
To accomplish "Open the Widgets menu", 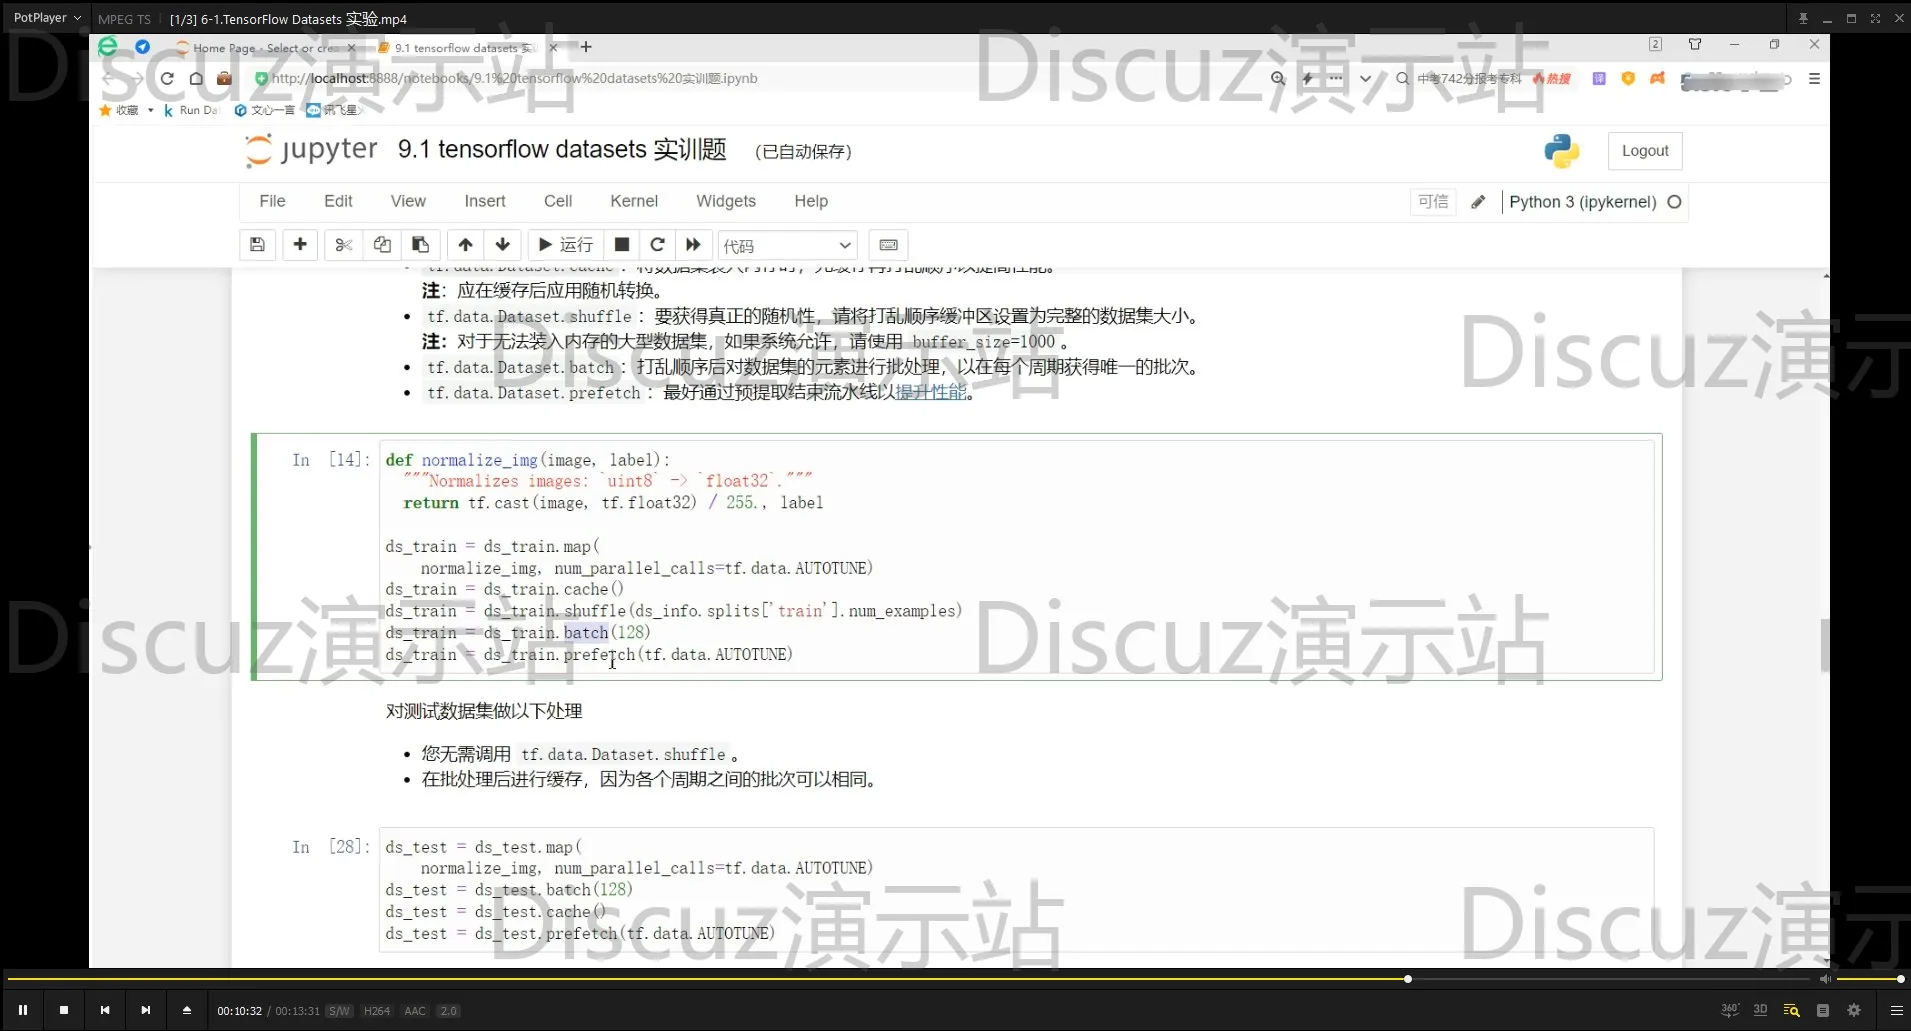I will click(x=726, y=201).
